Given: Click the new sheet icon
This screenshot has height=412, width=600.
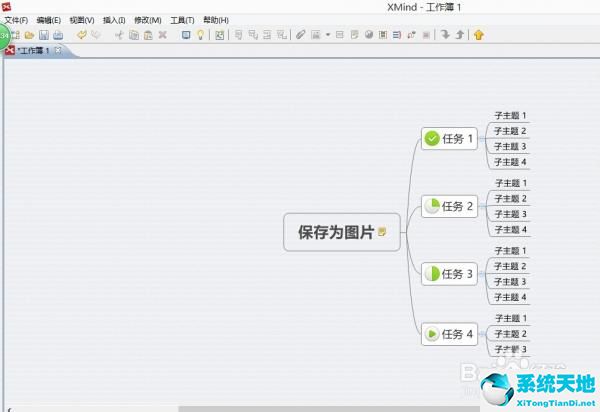Looking at the screenshot, I should pyautogui.click(x=220, y=35).
